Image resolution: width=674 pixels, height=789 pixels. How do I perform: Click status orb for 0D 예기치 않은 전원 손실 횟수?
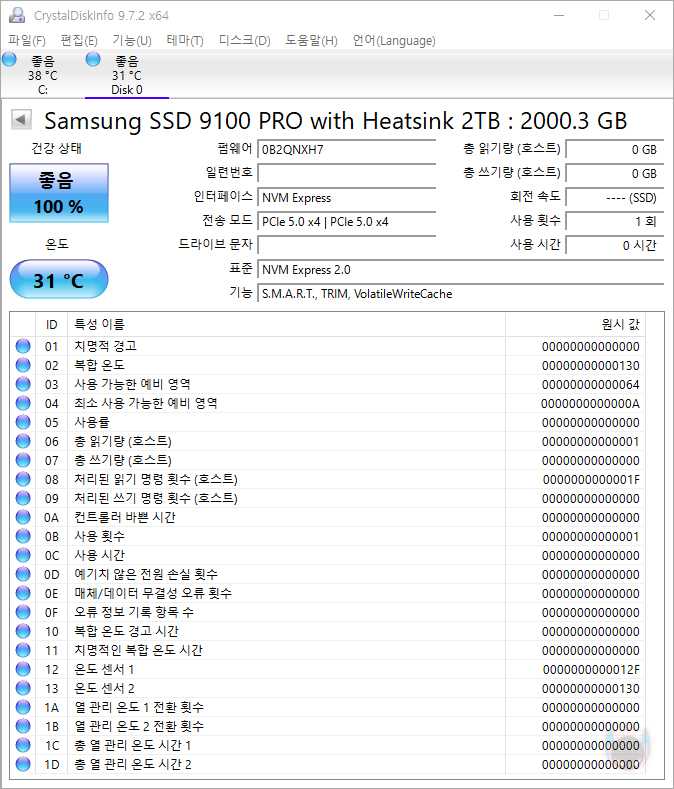tap(23, 574)
